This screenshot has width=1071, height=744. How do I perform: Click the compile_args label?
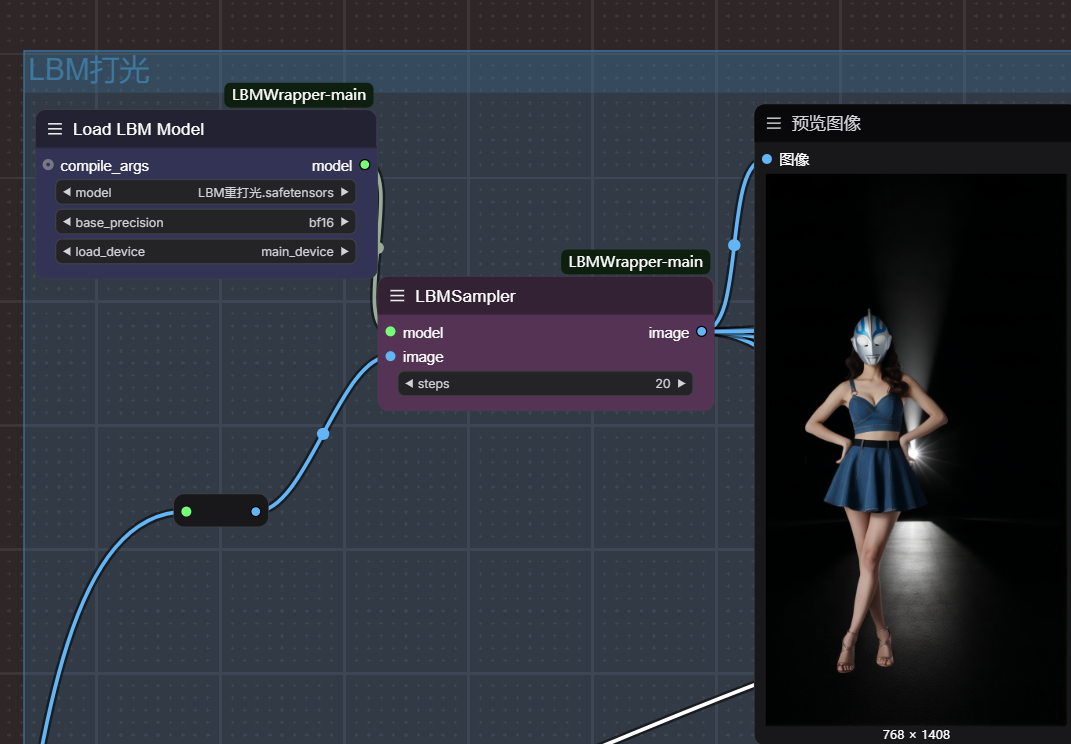coord(105,165)
